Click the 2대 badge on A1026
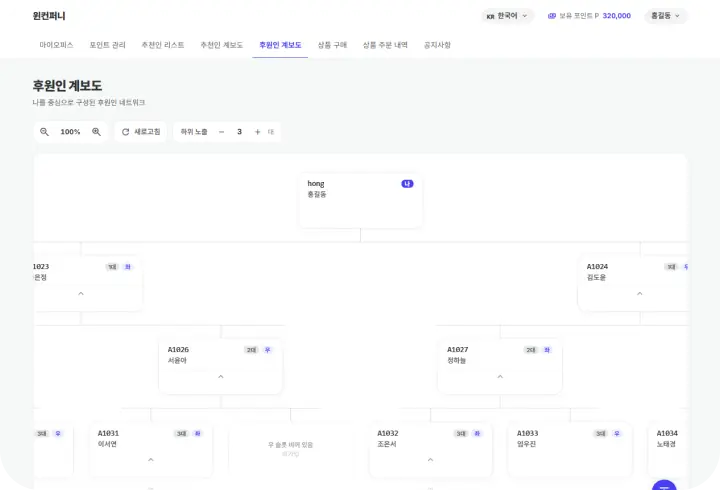This screenshot has height=490, width=720. pos(251,350)
